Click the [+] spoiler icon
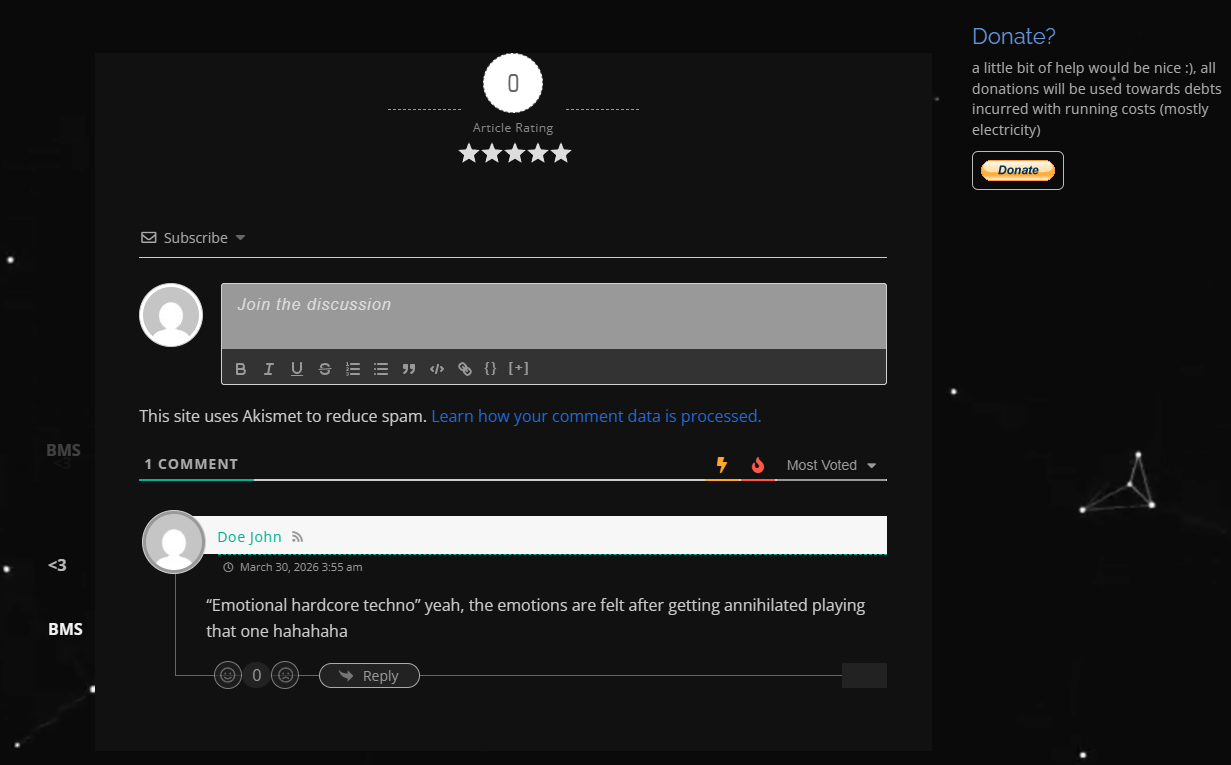The image size is (1231, 765). [518, 368]
